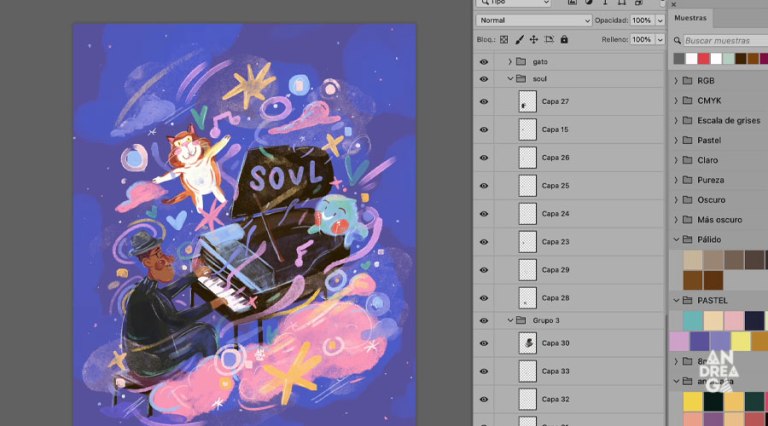Select the Grupo 3 folder icon

521,320
